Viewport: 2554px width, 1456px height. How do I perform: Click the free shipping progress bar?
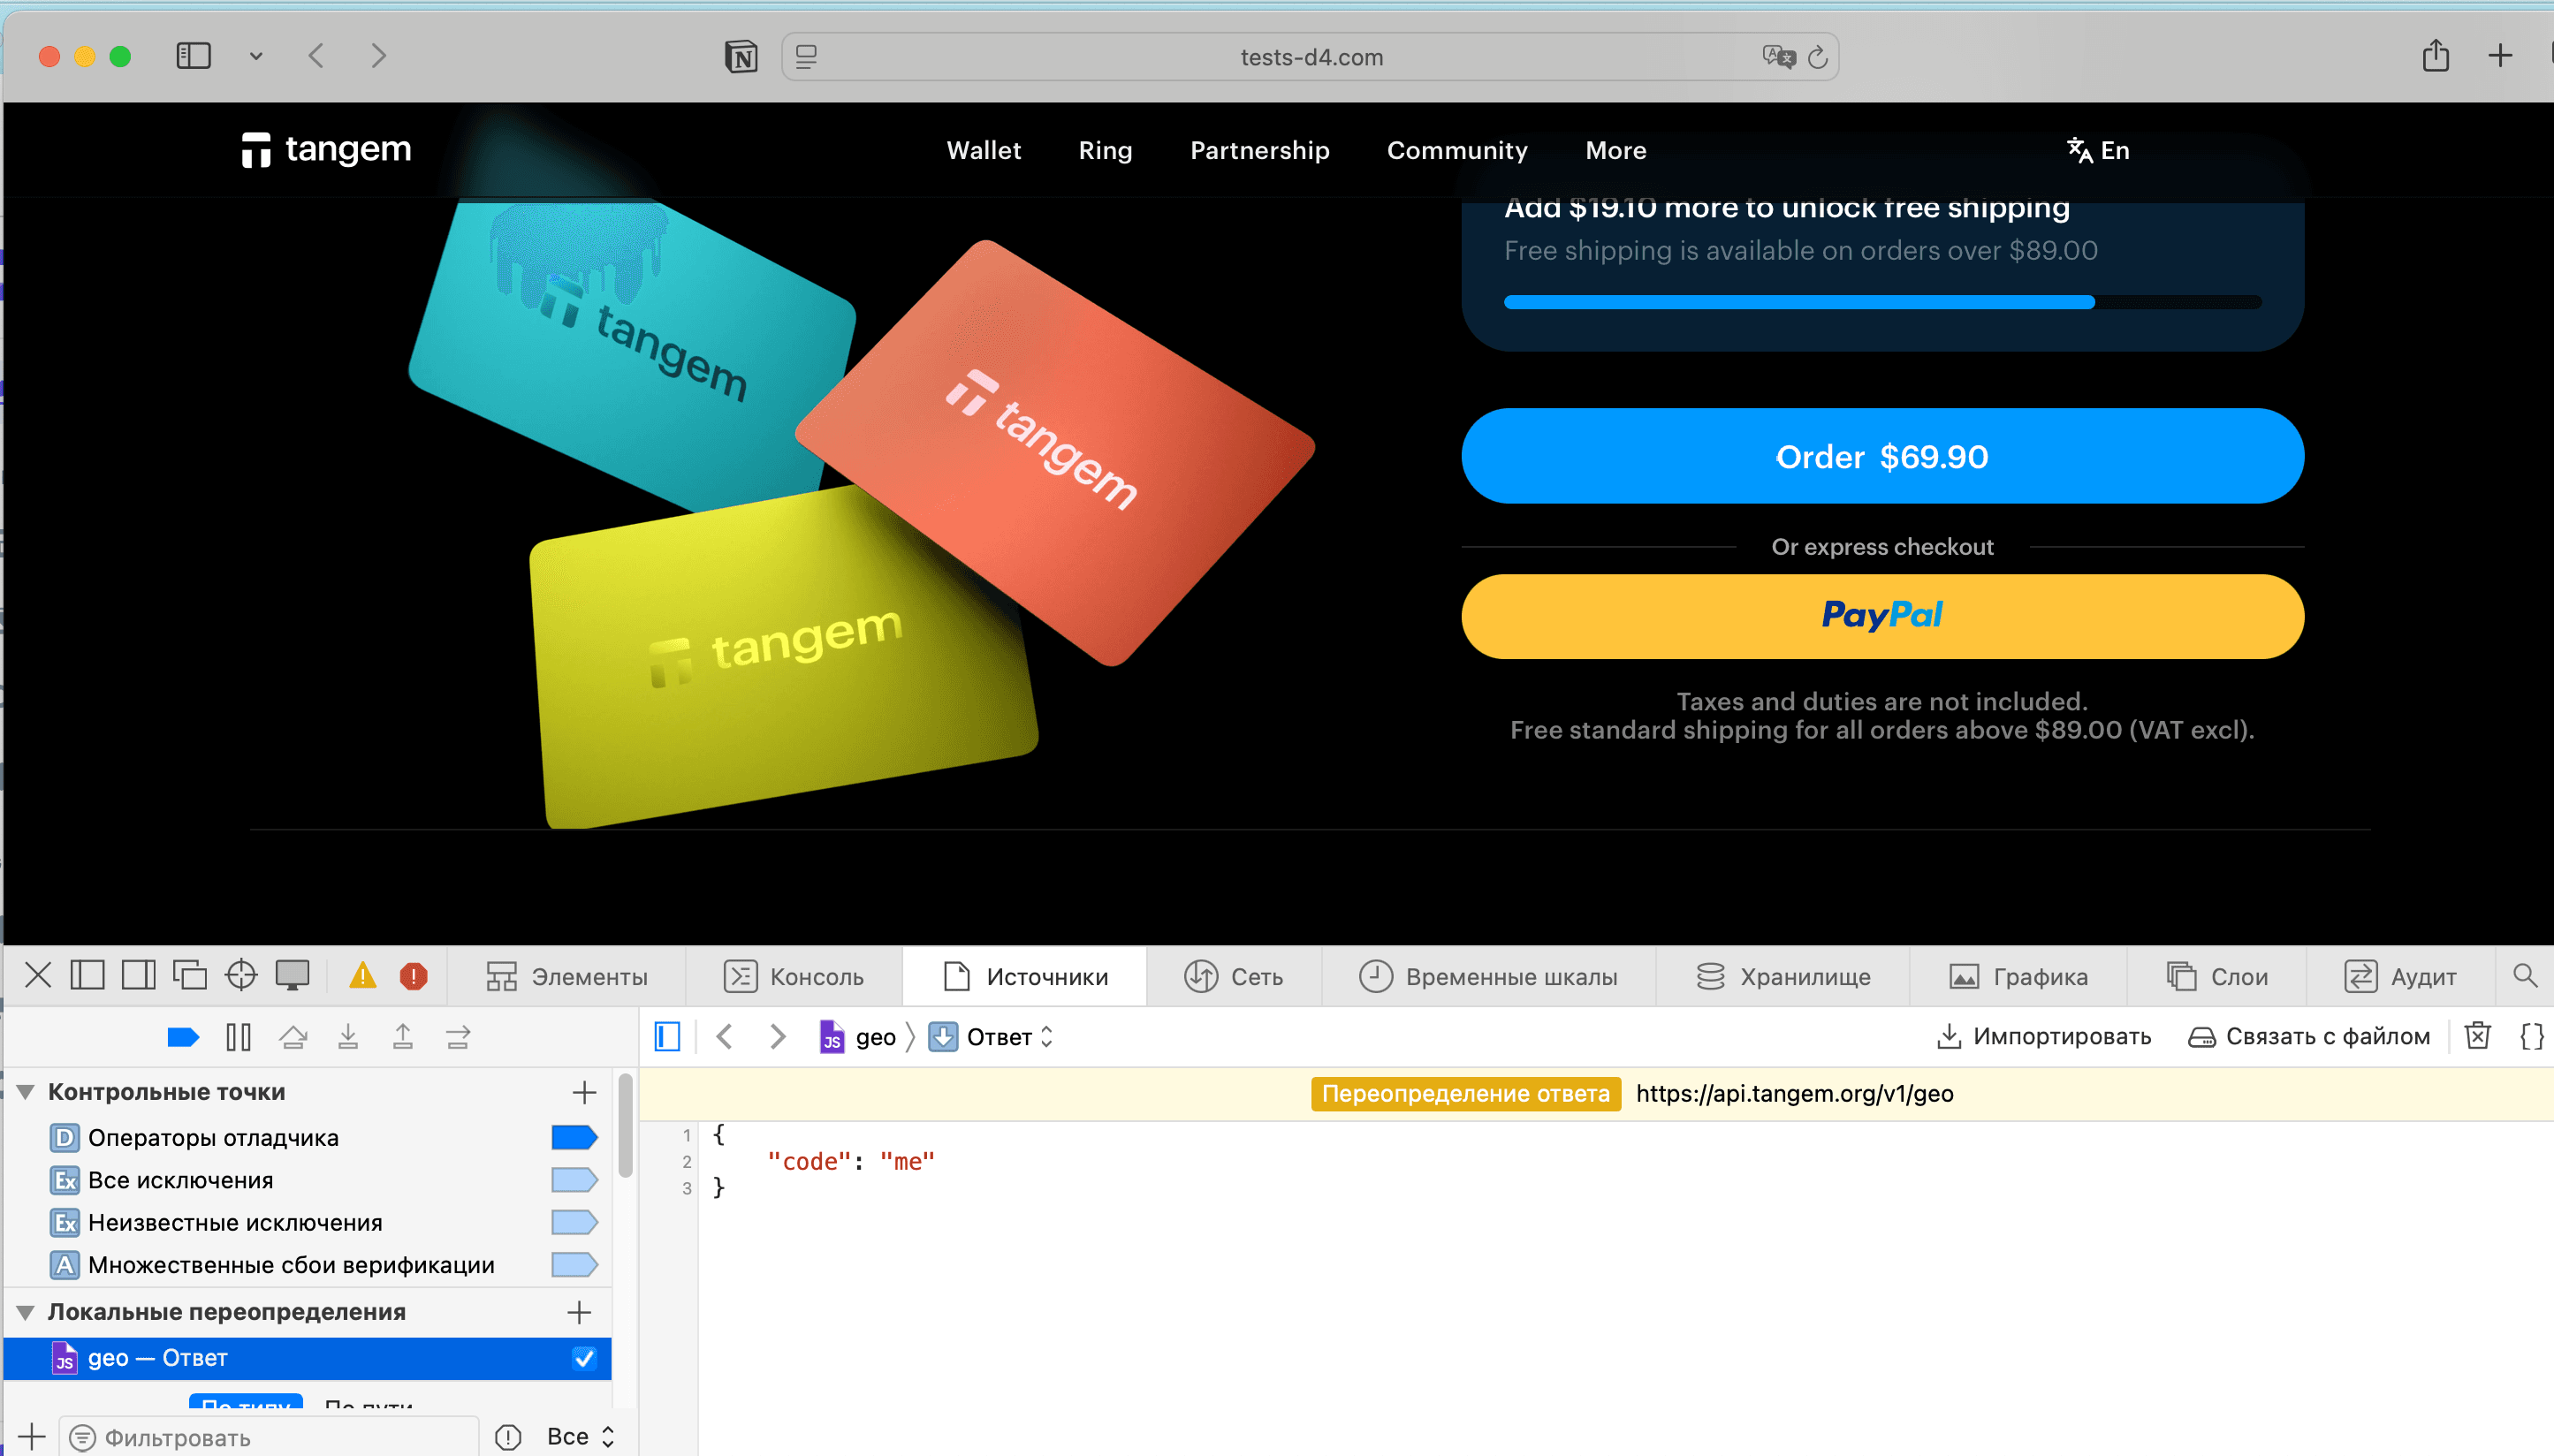tap(1882, 302)
